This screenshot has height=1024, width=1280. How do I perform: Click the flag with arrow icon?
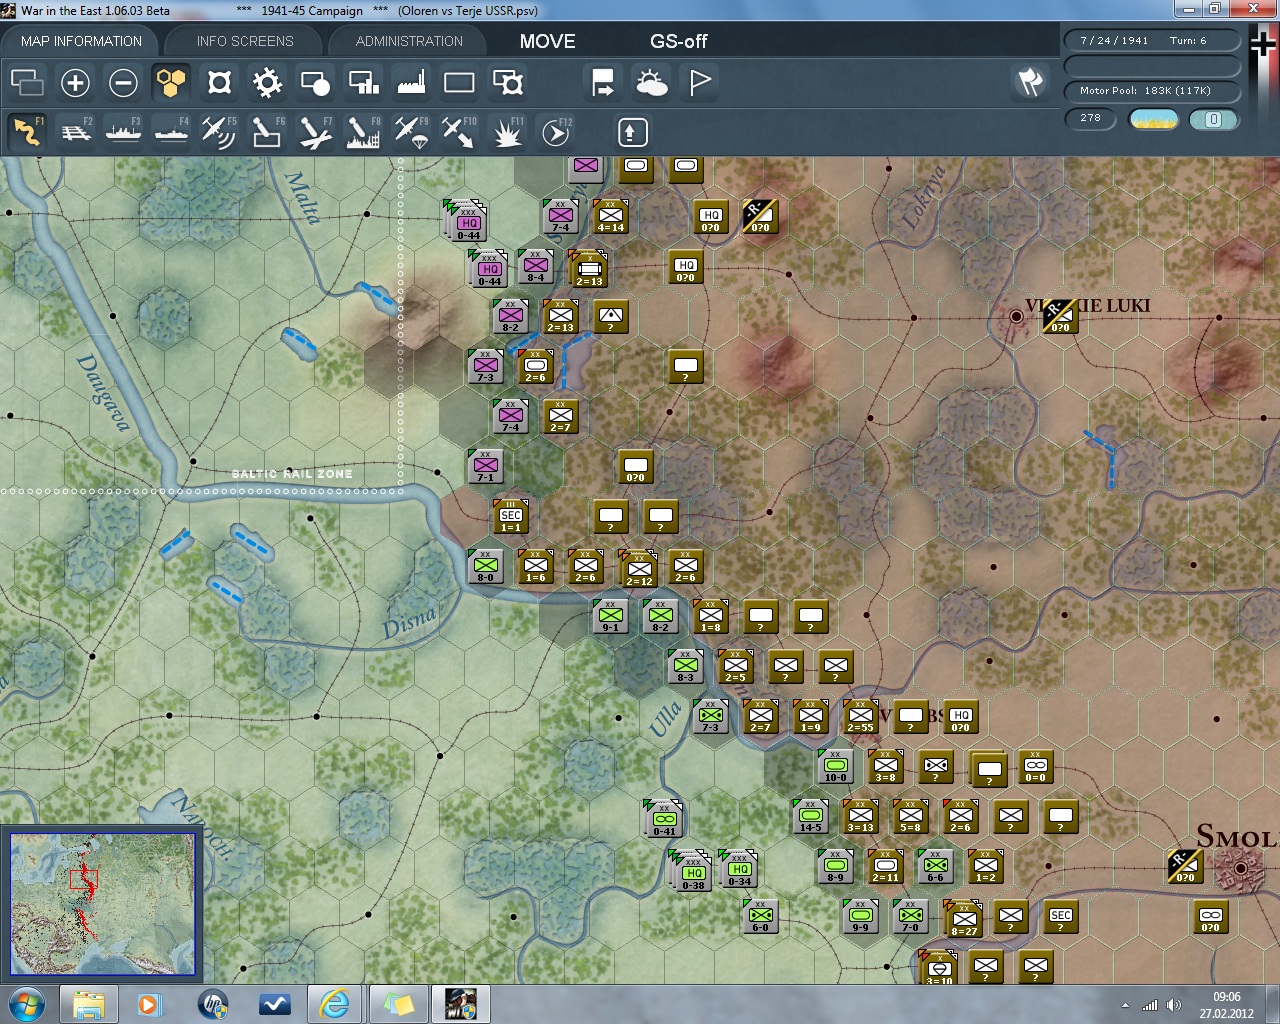pos(603,82)
